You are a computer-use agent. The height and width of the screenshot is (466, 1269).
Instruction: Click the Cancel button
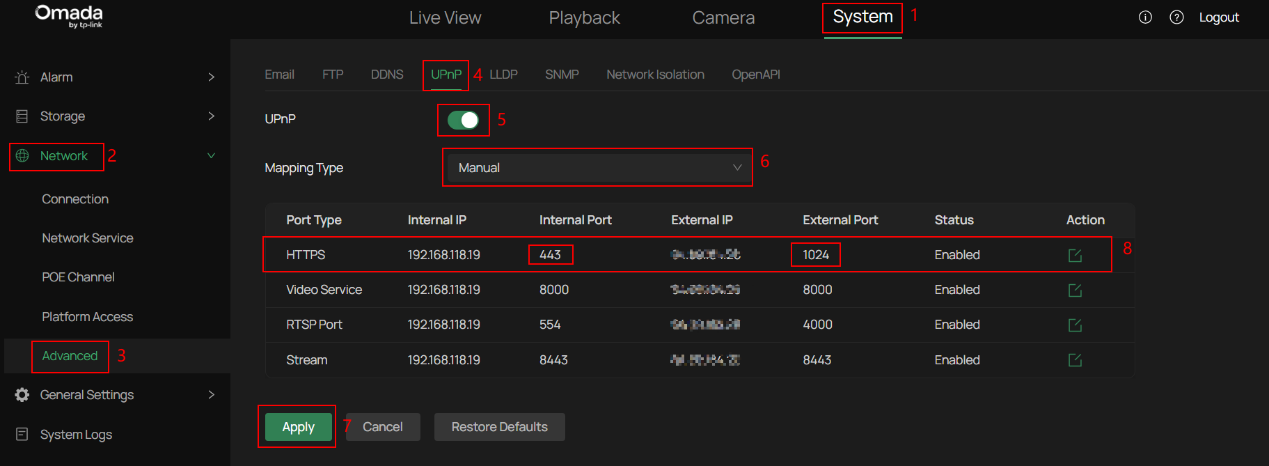(383, 427)
